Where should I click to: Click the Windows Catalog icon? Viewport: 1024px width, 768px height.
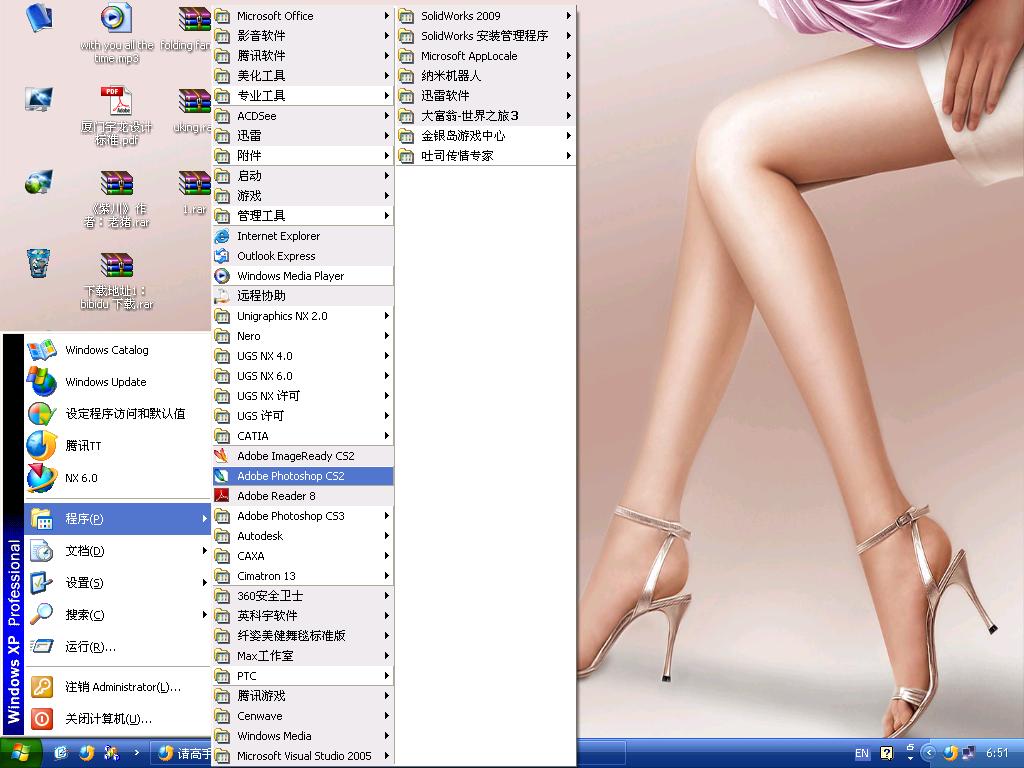[41, 350]
